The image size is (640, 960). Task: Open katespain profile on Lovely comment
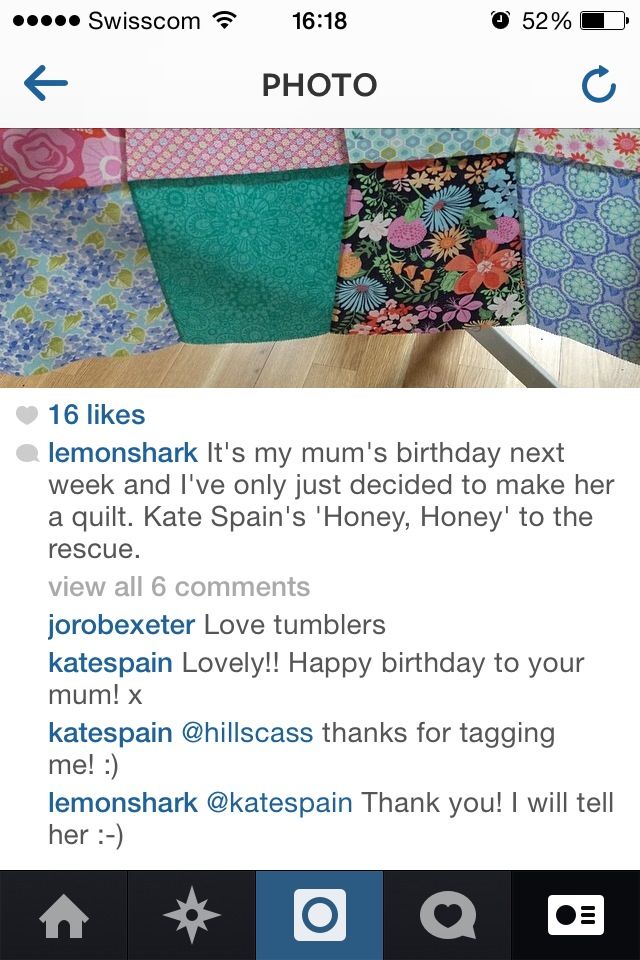(110, 664)
